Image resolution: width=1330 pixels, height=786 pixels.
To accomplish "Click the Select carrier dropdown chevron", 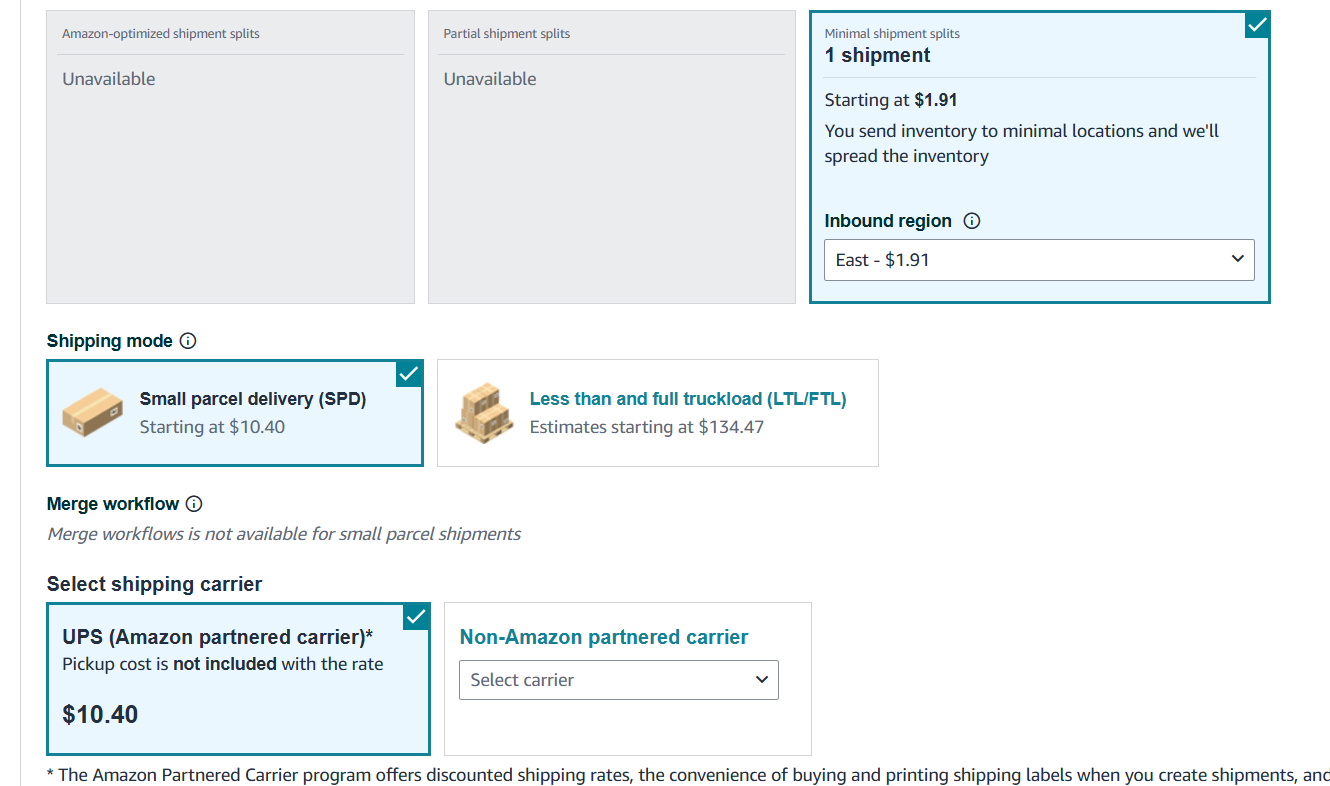I will click(x=761, y=680).
